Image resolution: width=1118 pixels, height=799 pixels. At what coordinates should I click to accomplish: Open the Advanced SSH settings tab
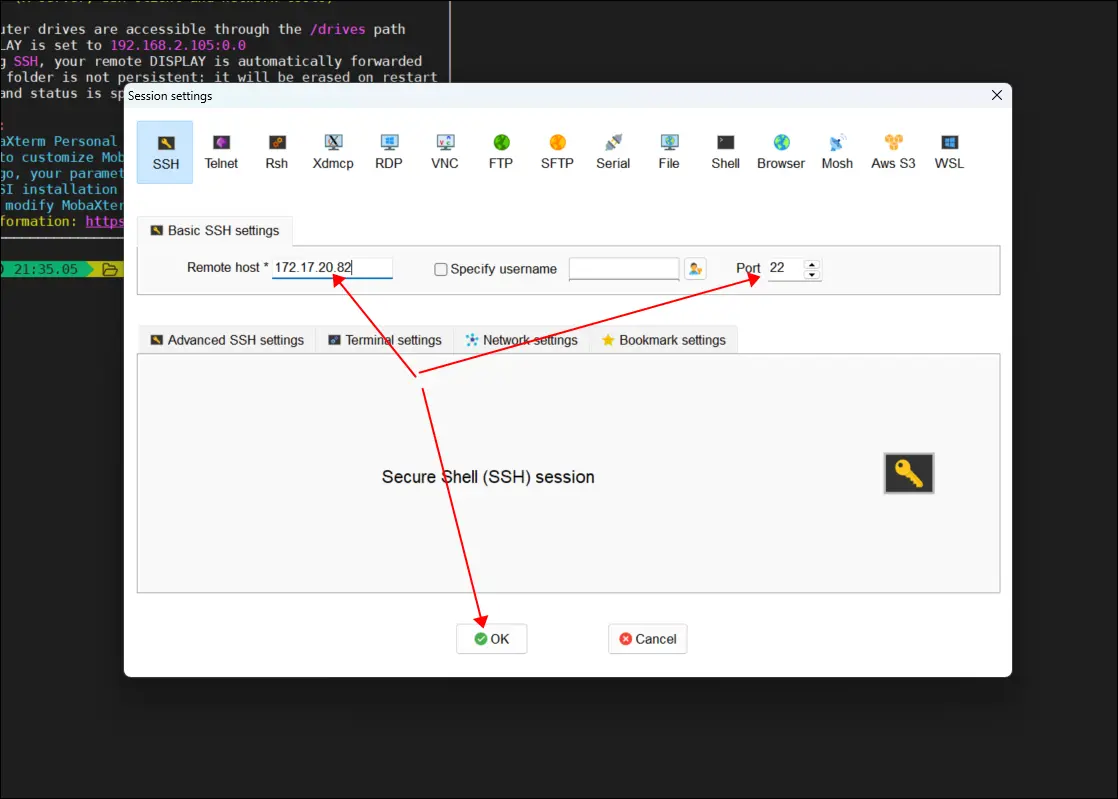pos(227,340)
